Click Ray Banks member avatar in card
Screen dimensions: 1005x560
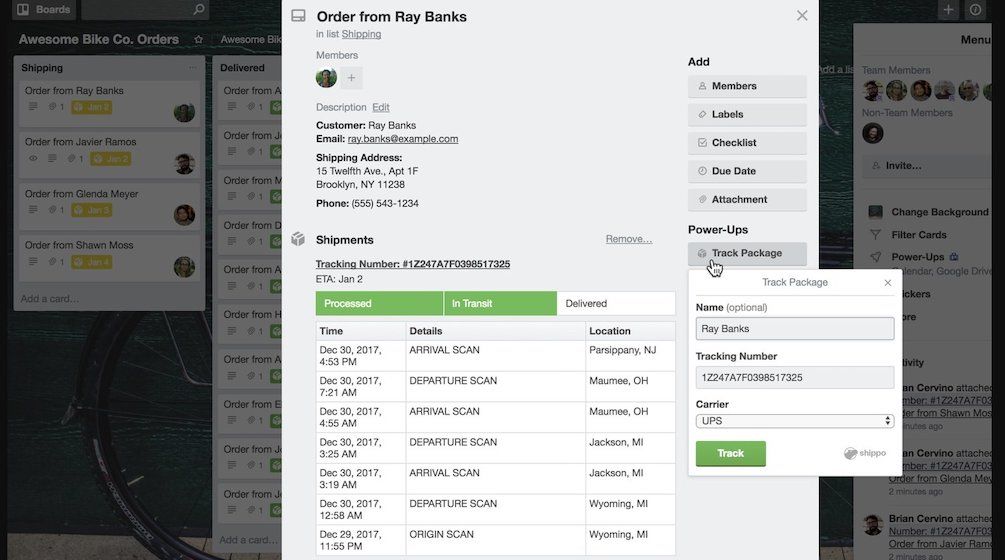[326, 78]
